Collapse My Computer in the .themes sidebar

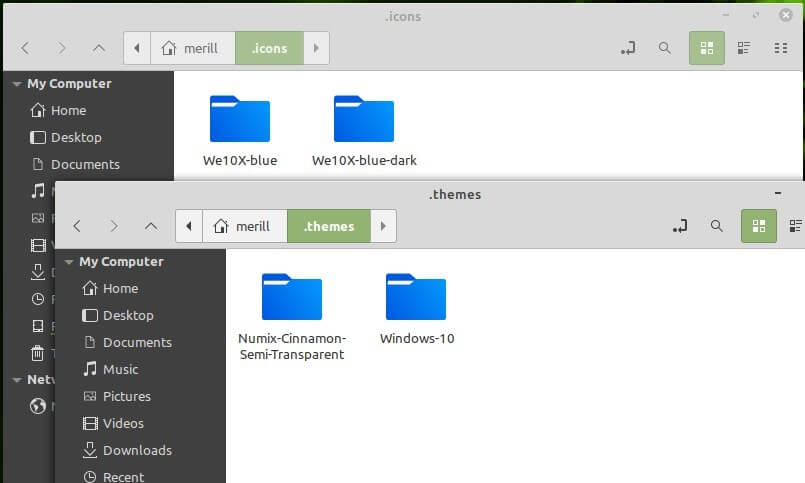(x=67, y=262)
